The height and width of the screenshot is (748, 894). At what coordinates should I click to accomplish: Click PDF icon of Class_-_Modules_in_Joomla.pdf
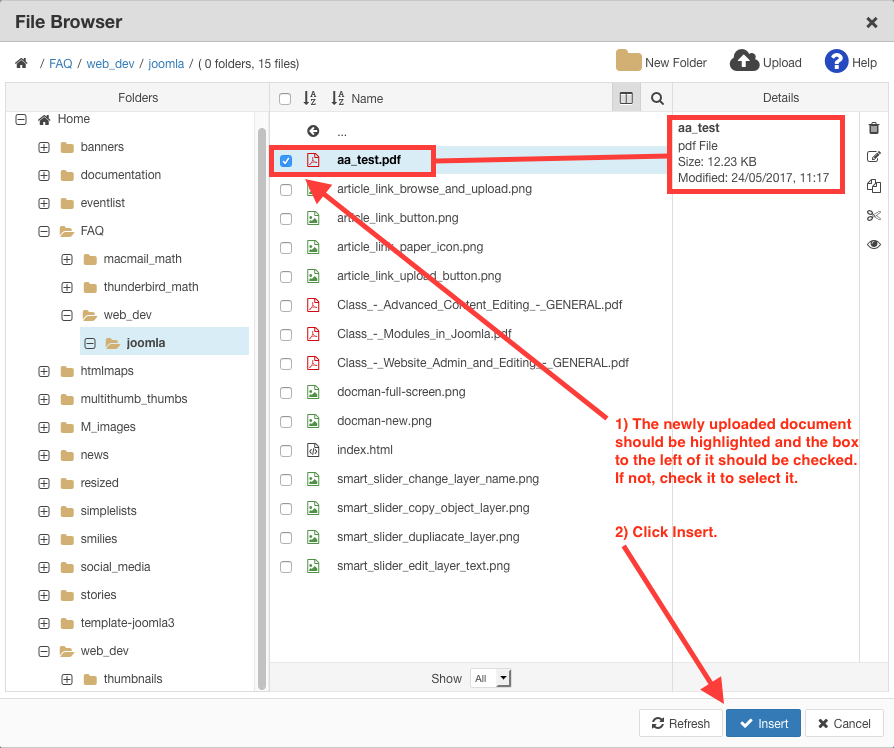pyautogui.click(x=313, y=334)
